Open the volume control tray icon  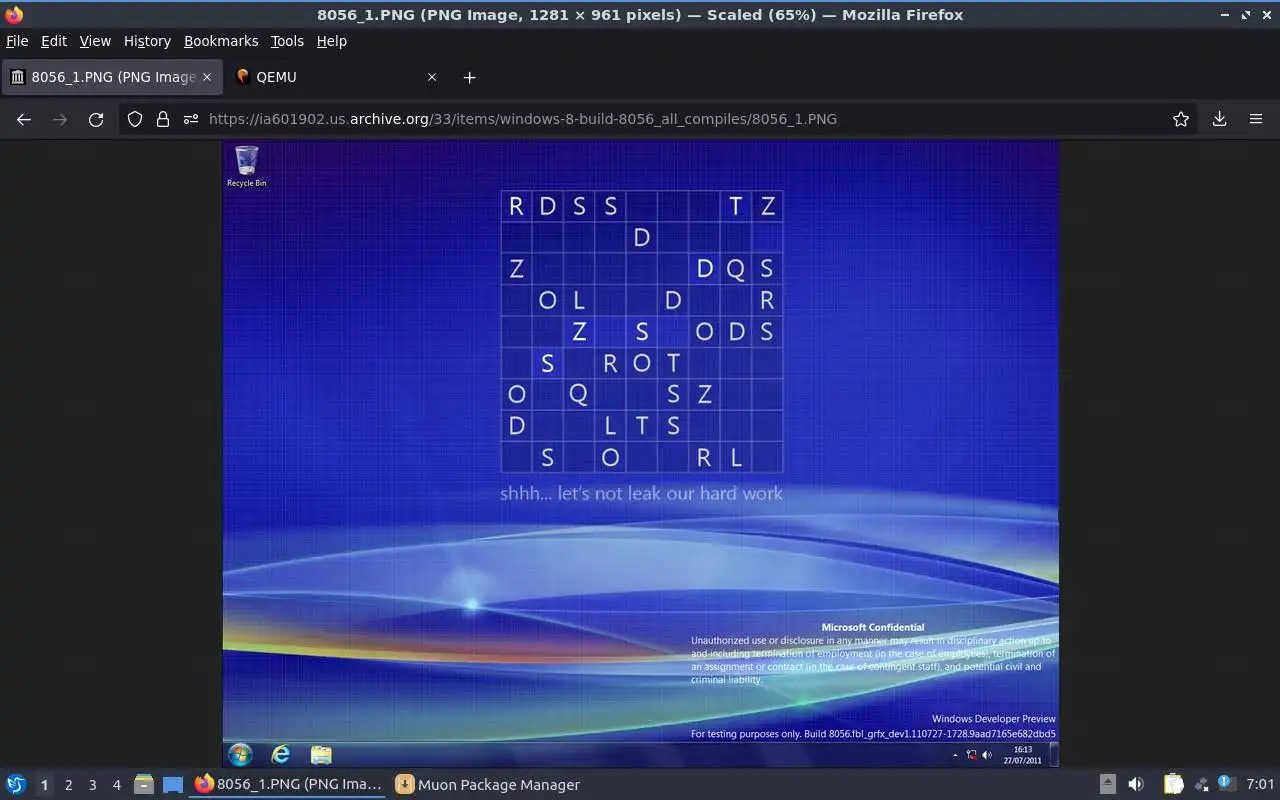coord(1136,785)
